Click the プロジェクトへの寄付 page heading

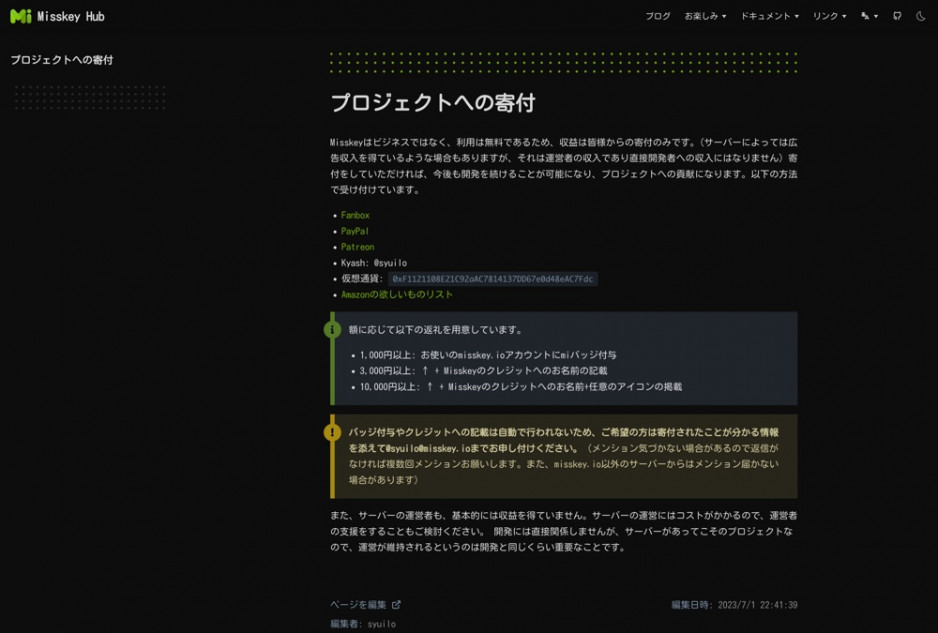433,103
